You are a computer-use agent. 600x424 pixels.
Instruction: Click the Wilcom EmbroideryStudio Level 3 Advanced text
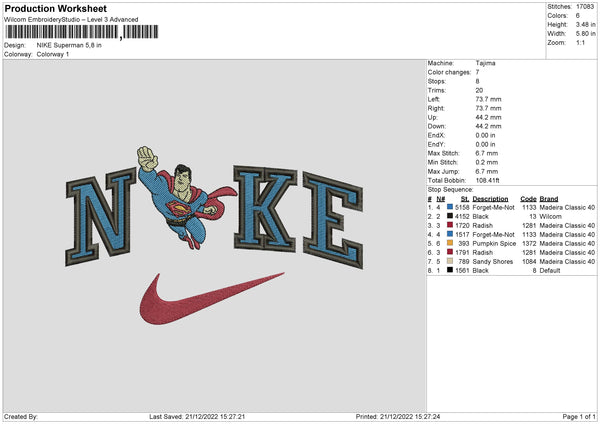(x=71, y=20)
